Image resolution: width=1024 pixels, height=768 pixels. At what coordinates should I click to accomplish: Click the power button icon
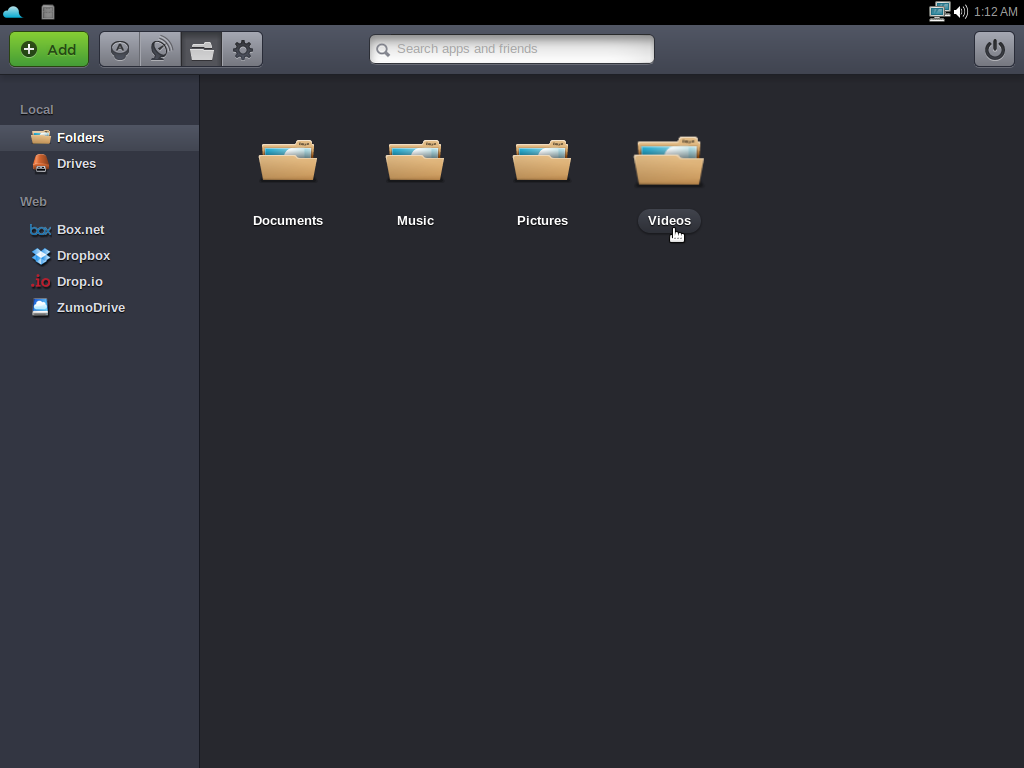click(x=994, y=50)
